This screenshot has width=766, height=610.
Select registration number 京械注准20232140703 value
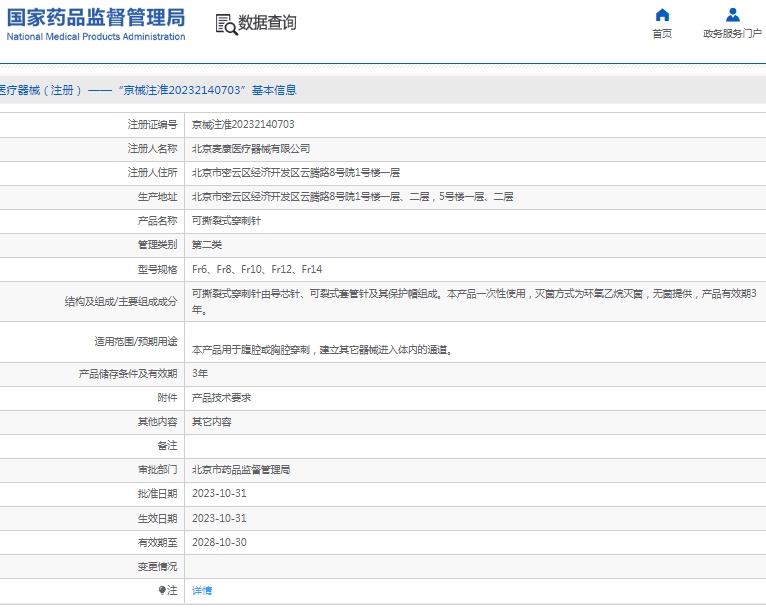(243, 125)
